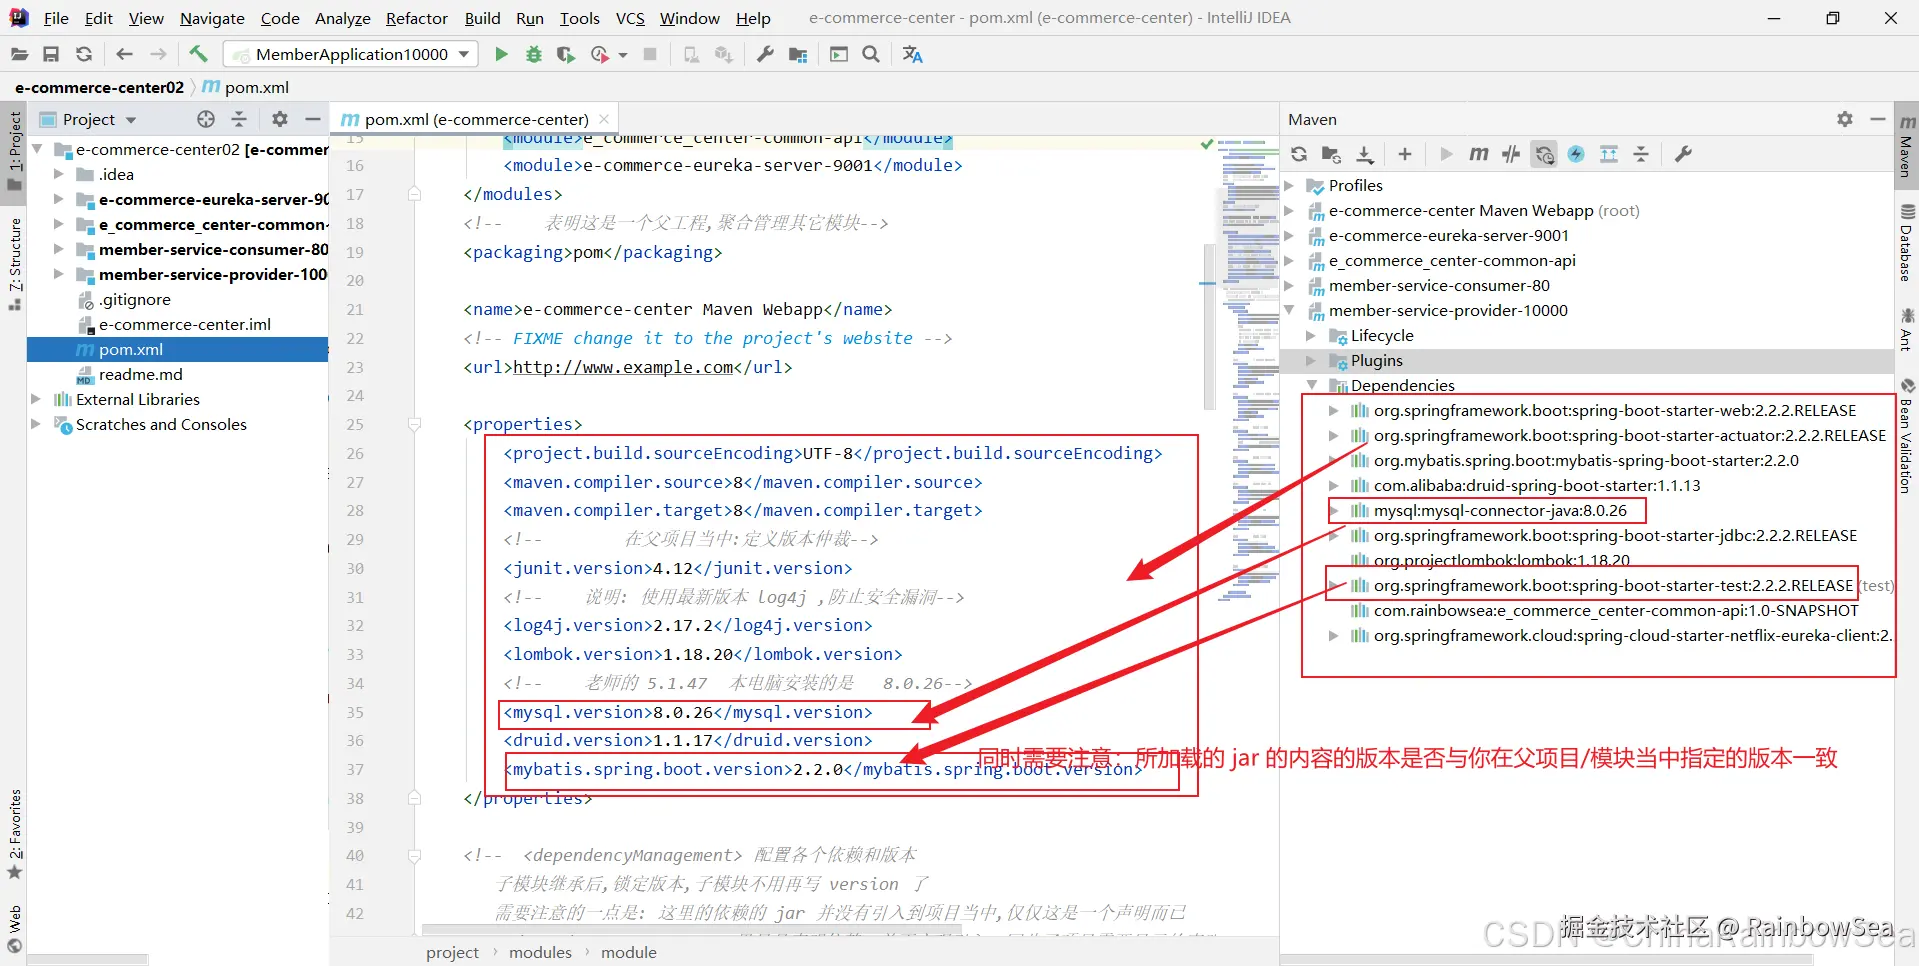Fold the properties block at line 25

pos(414,425)
